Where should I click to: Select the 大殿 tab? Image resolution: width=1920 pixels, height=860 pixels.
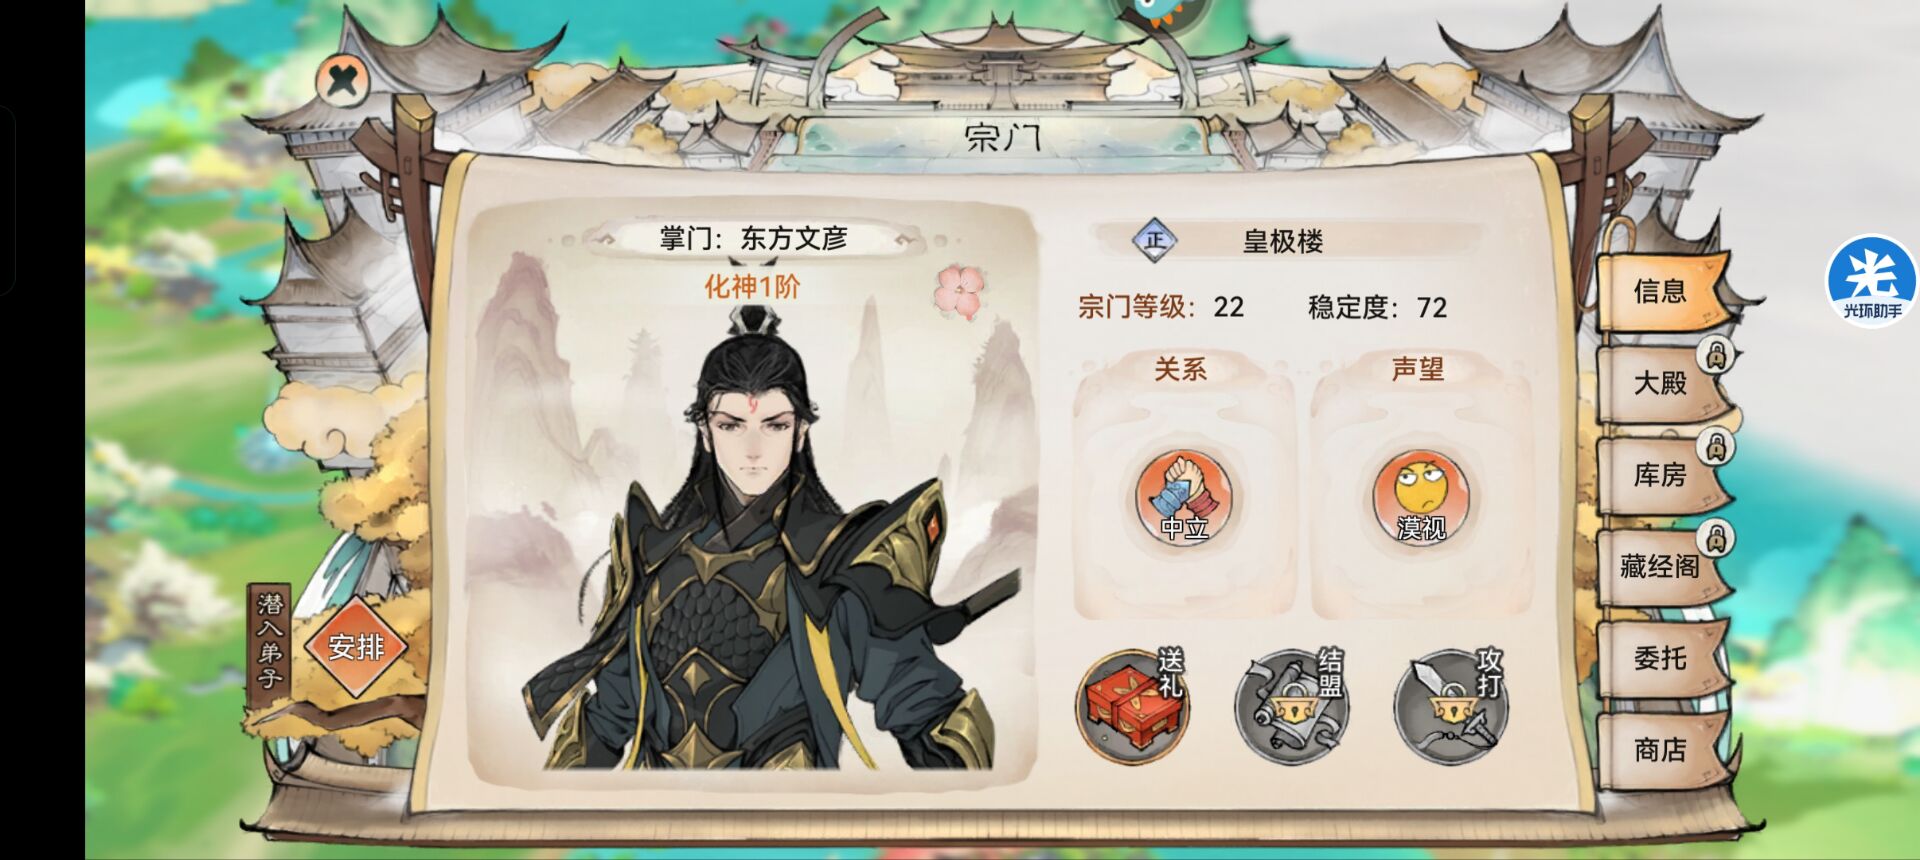1660,383
